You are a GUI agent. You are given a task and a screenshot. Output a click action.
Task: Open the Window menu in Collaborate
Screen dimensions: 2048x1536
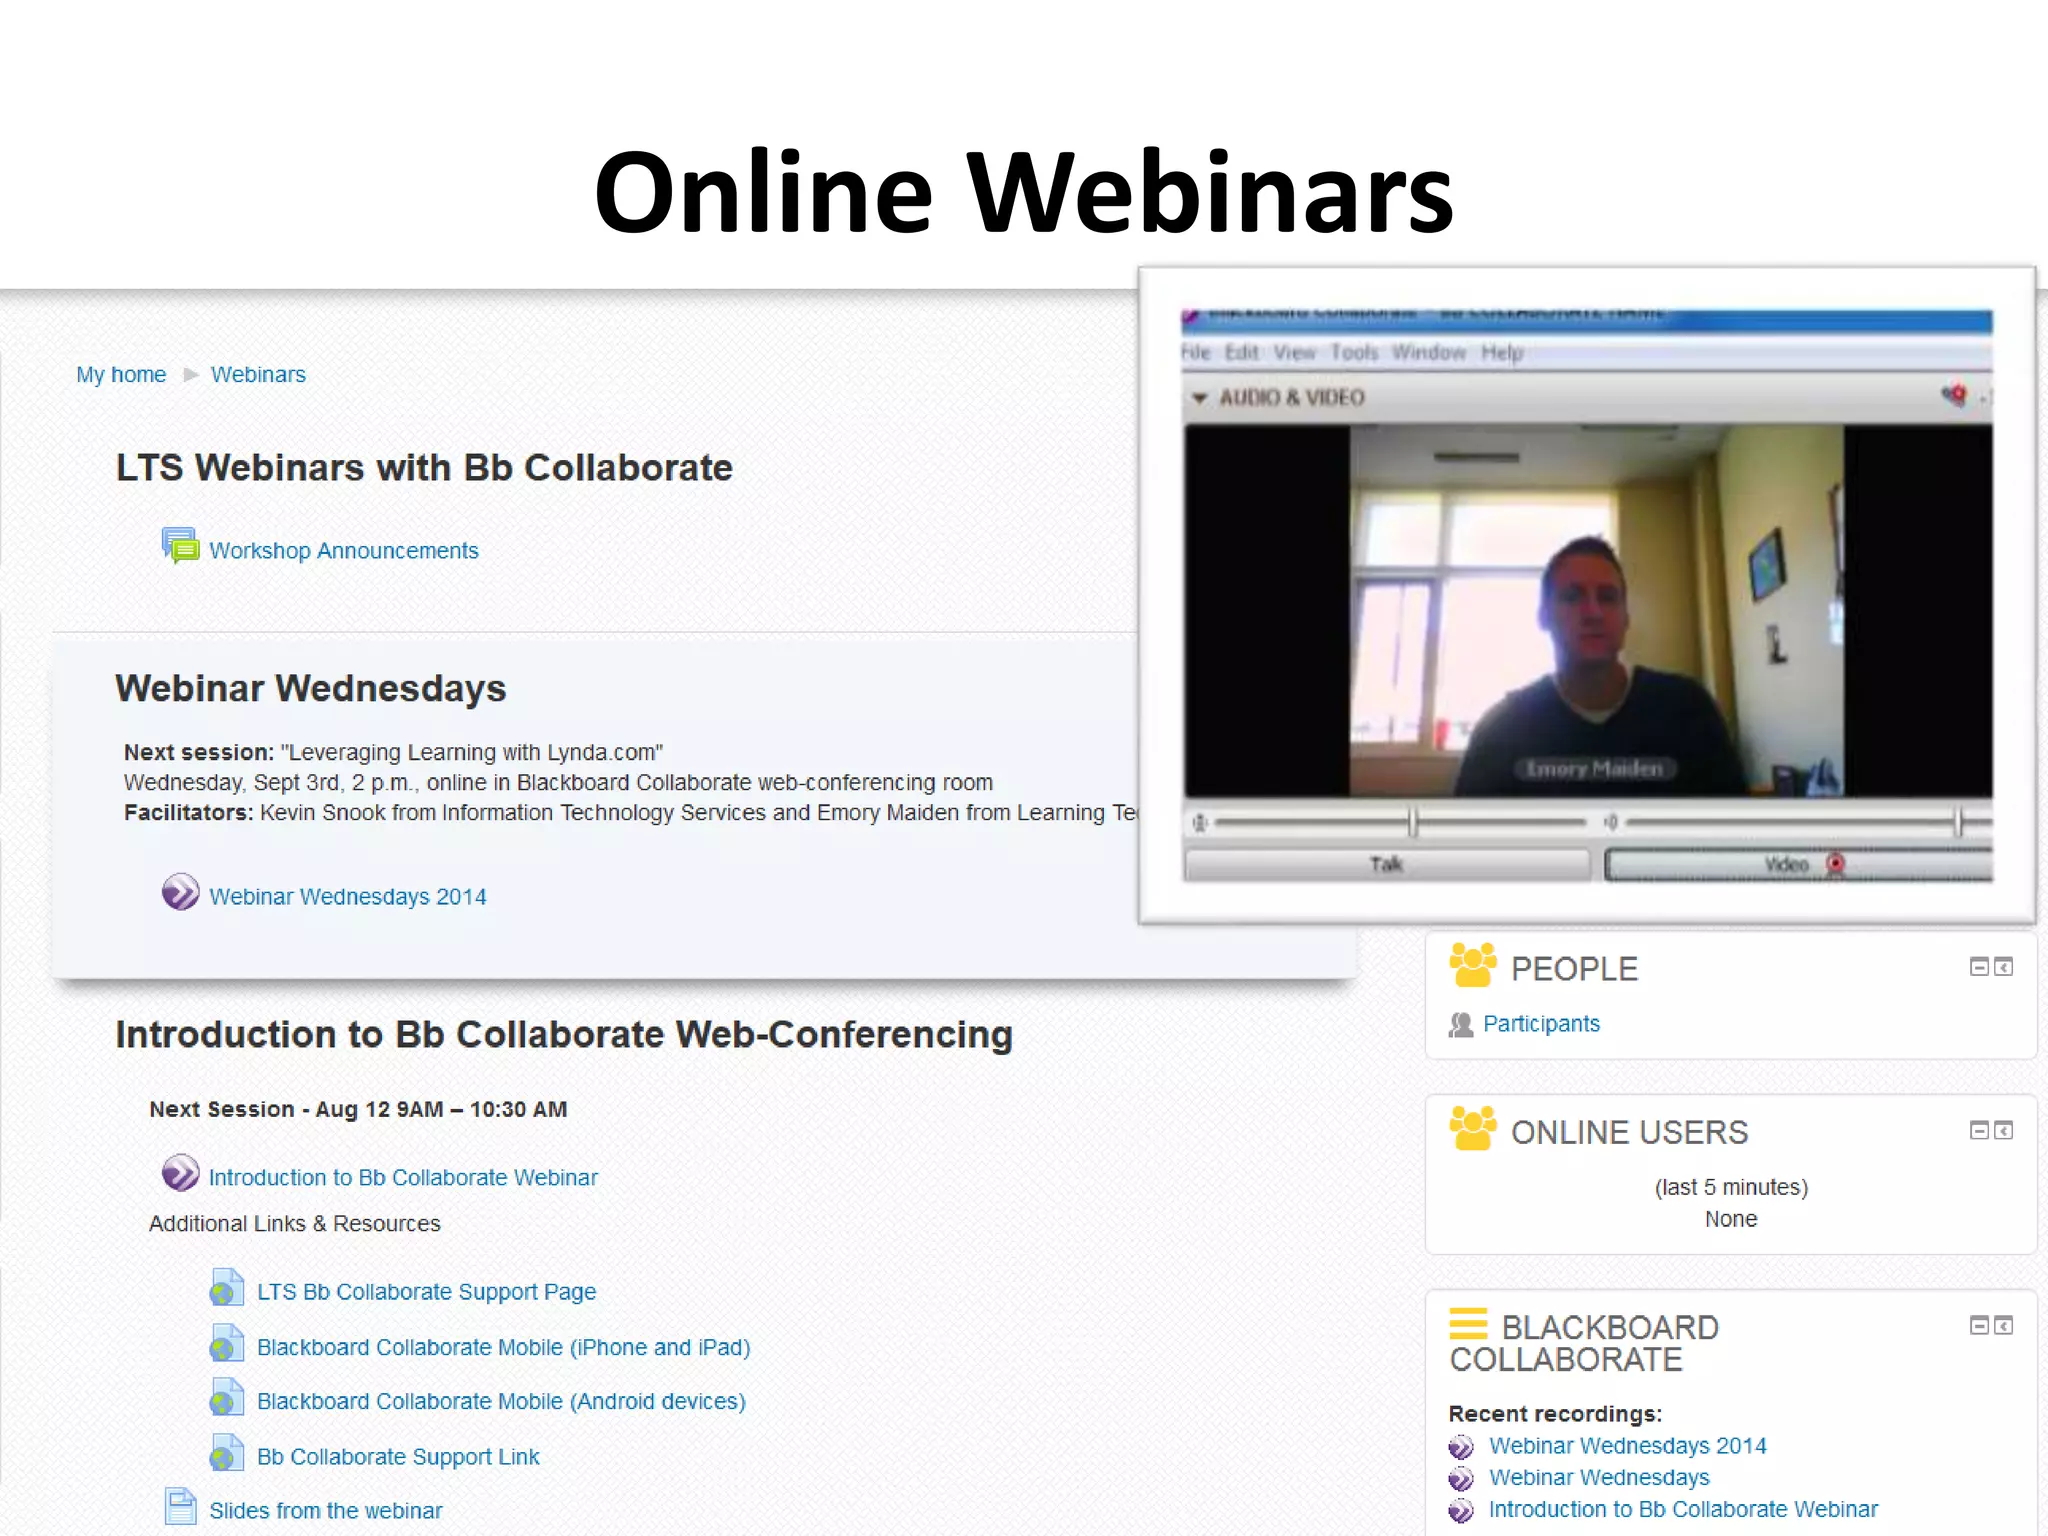click(x=1429, y=353)
